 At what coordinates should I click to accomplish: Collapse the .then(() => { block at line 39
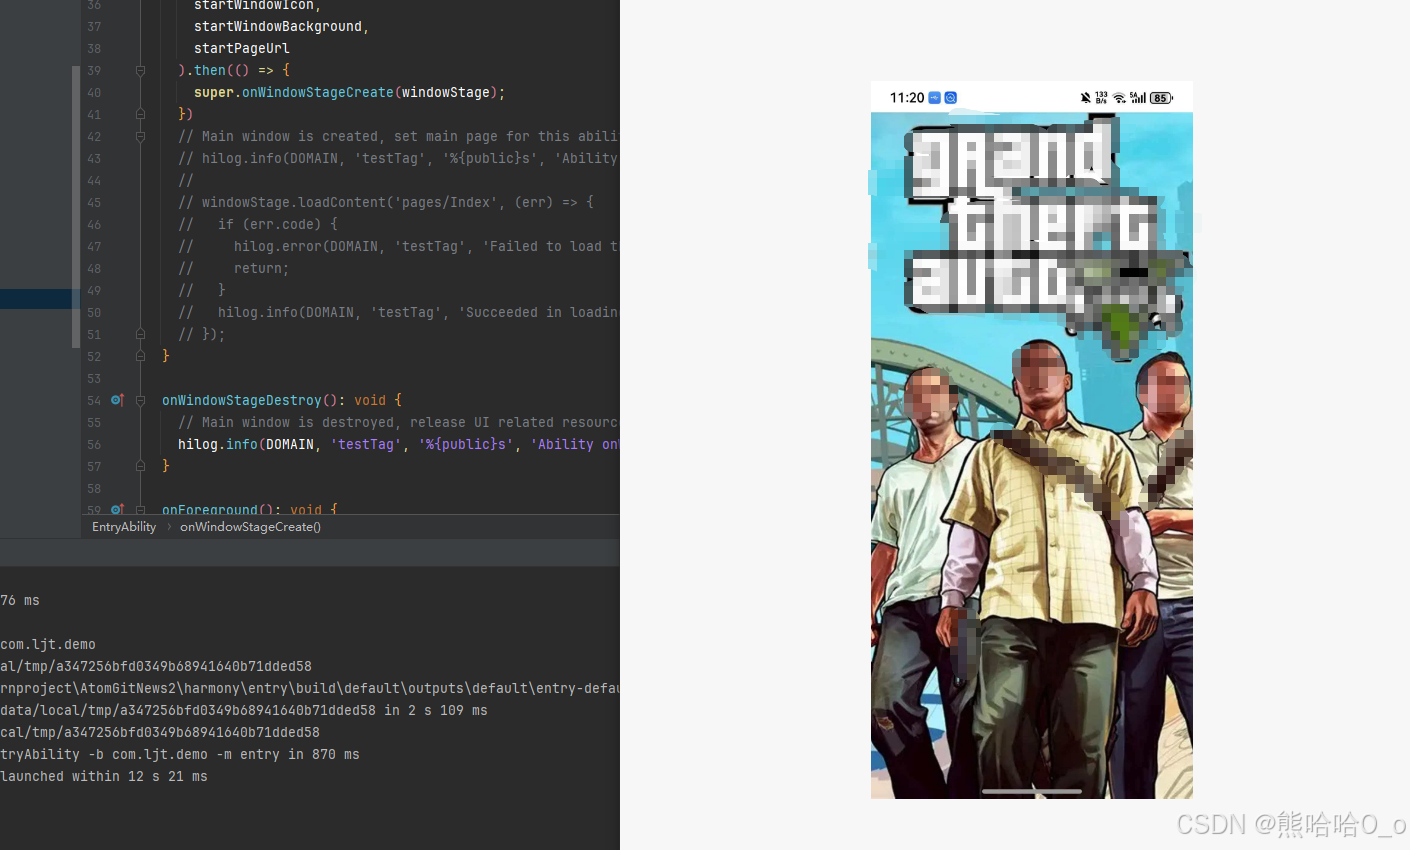140,70
